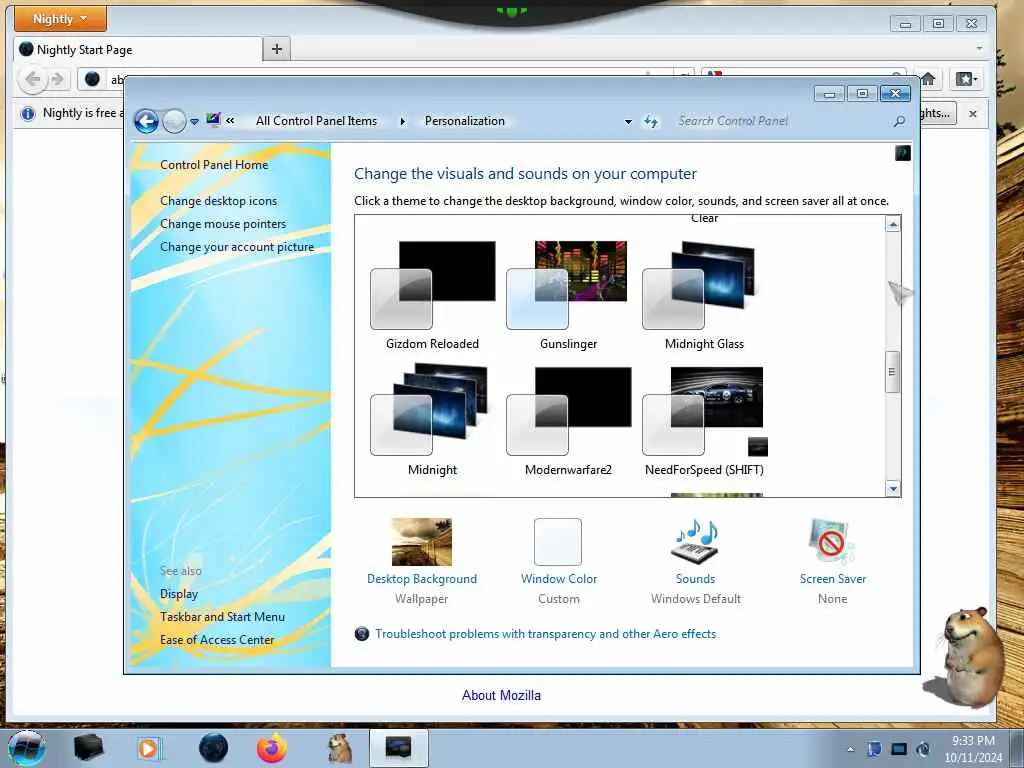Image resolution: width=1024 pixels, height=768 pixels.
Task: Open the taskbar clock showing 9:33 PM
Action: point(973,749)
